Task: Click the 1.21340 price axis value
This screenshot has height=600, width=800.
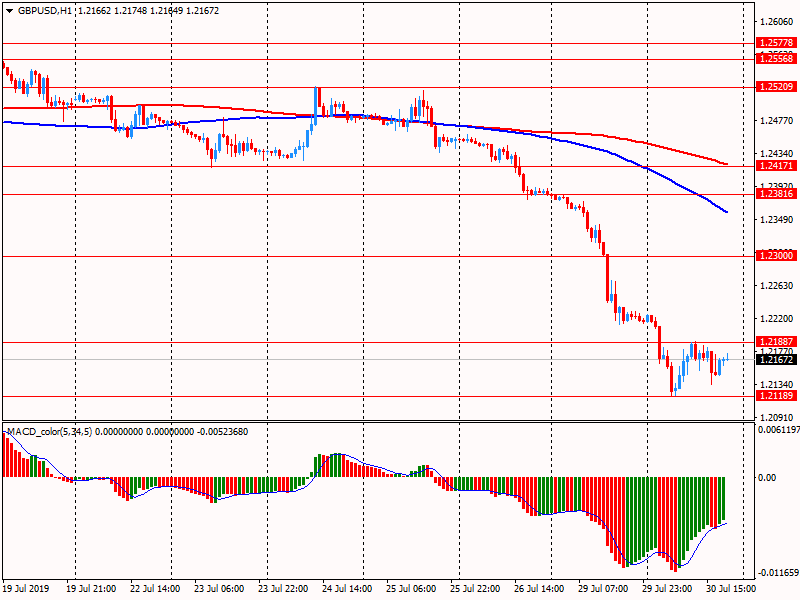Action: [x=777, y=385]
